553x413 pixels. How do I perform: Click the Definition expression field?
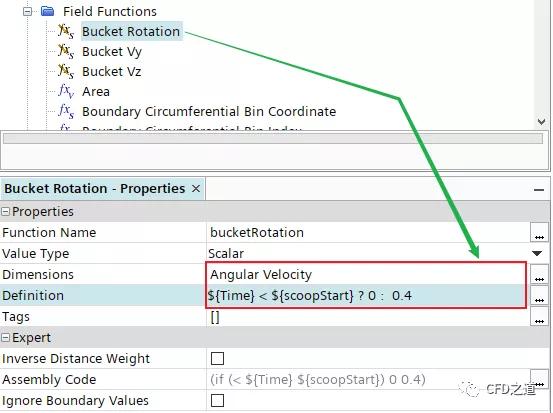369,295
